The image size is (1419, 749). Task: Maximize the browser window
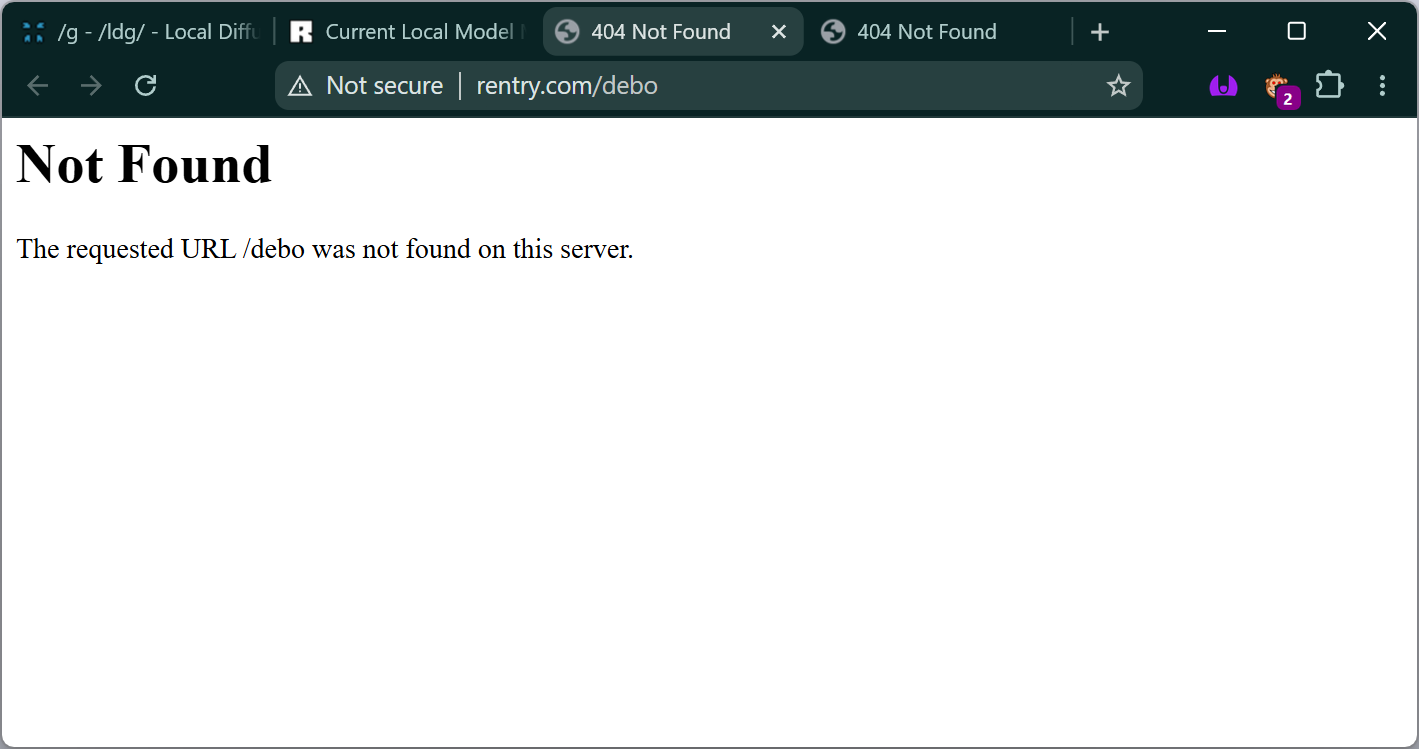[1297, 32]
